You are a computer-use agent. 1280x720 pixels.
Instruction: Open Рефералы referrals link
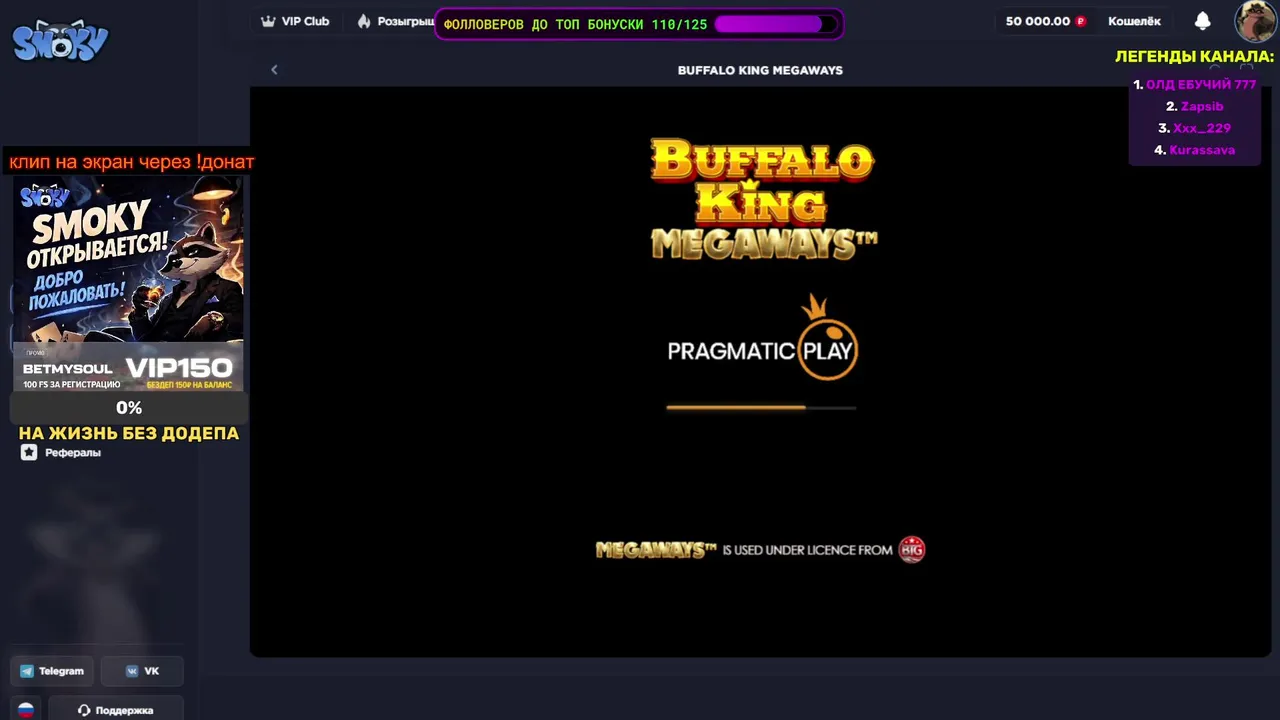click(x=73, y=452)
